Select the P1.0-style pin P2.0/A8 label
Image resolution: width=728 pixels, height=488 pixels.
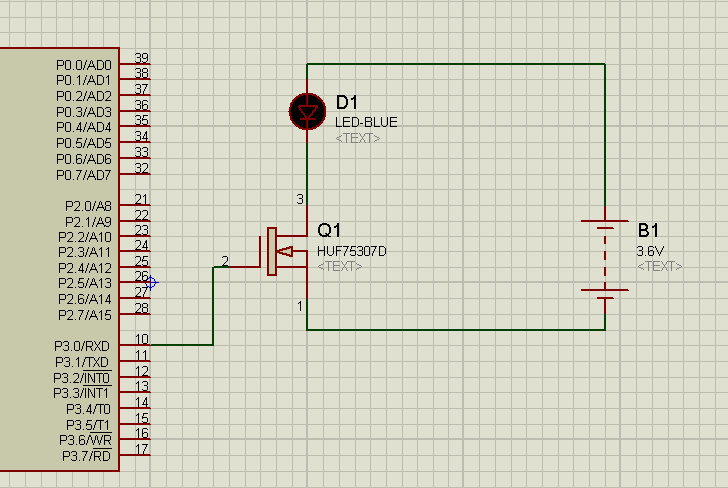[x=89, y=205]
